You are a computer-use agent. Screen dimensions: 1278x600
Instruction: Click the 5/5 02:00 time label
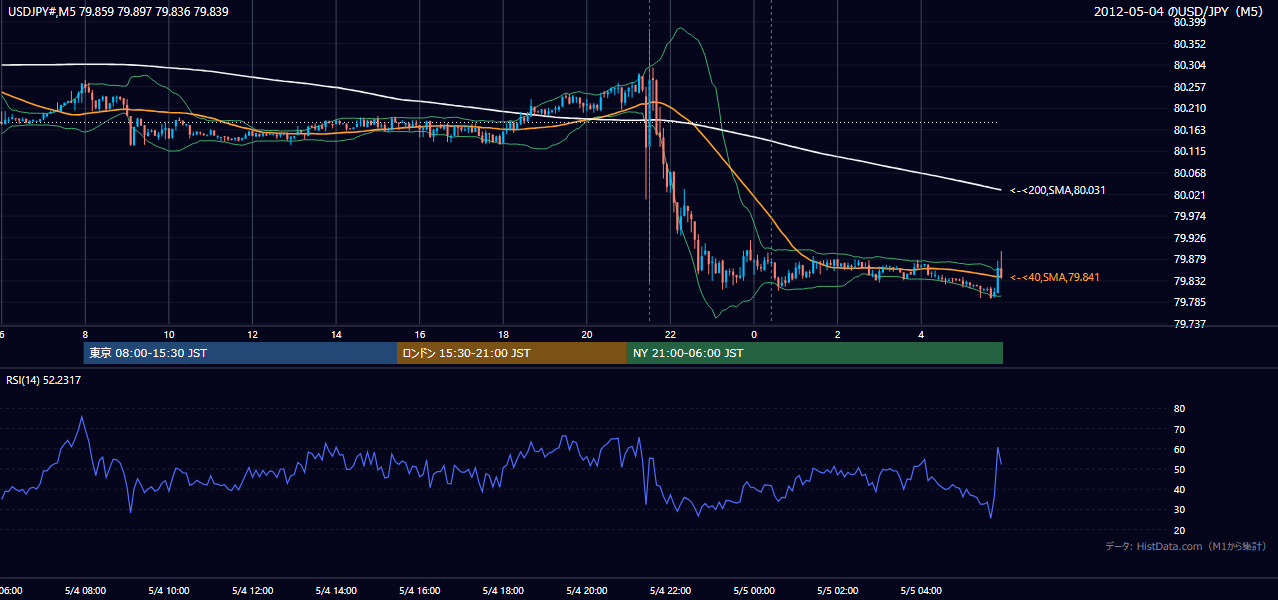(837, 591)
